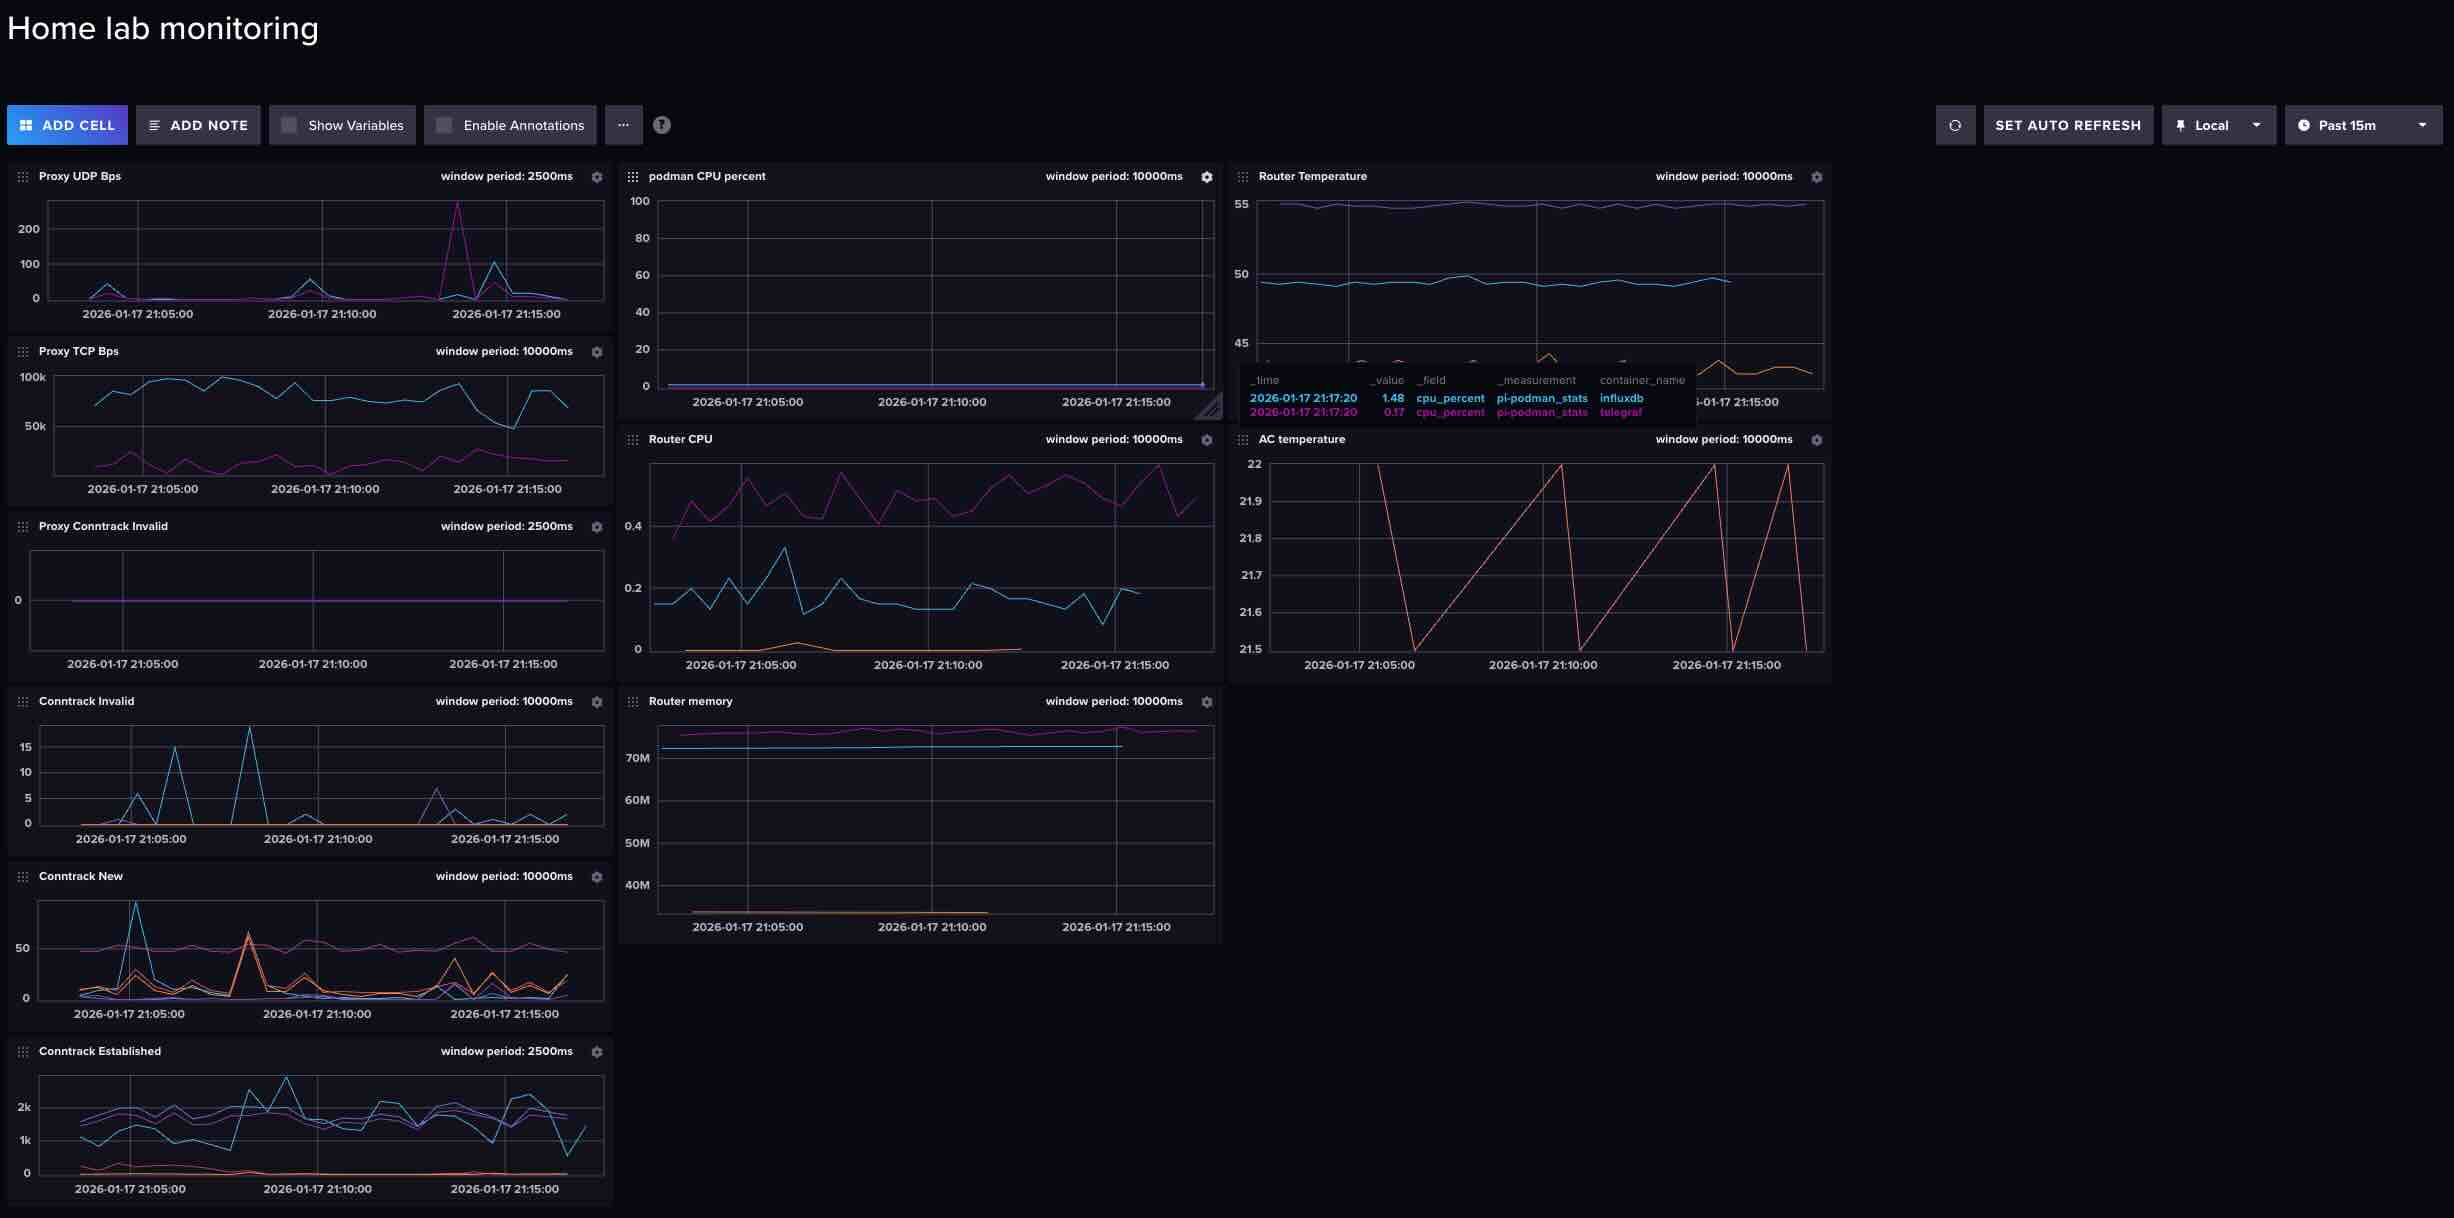2454x1218 pixels.
Task: Open settings gear on Proxy UDP Bps cell
Action: pos(597,177)
